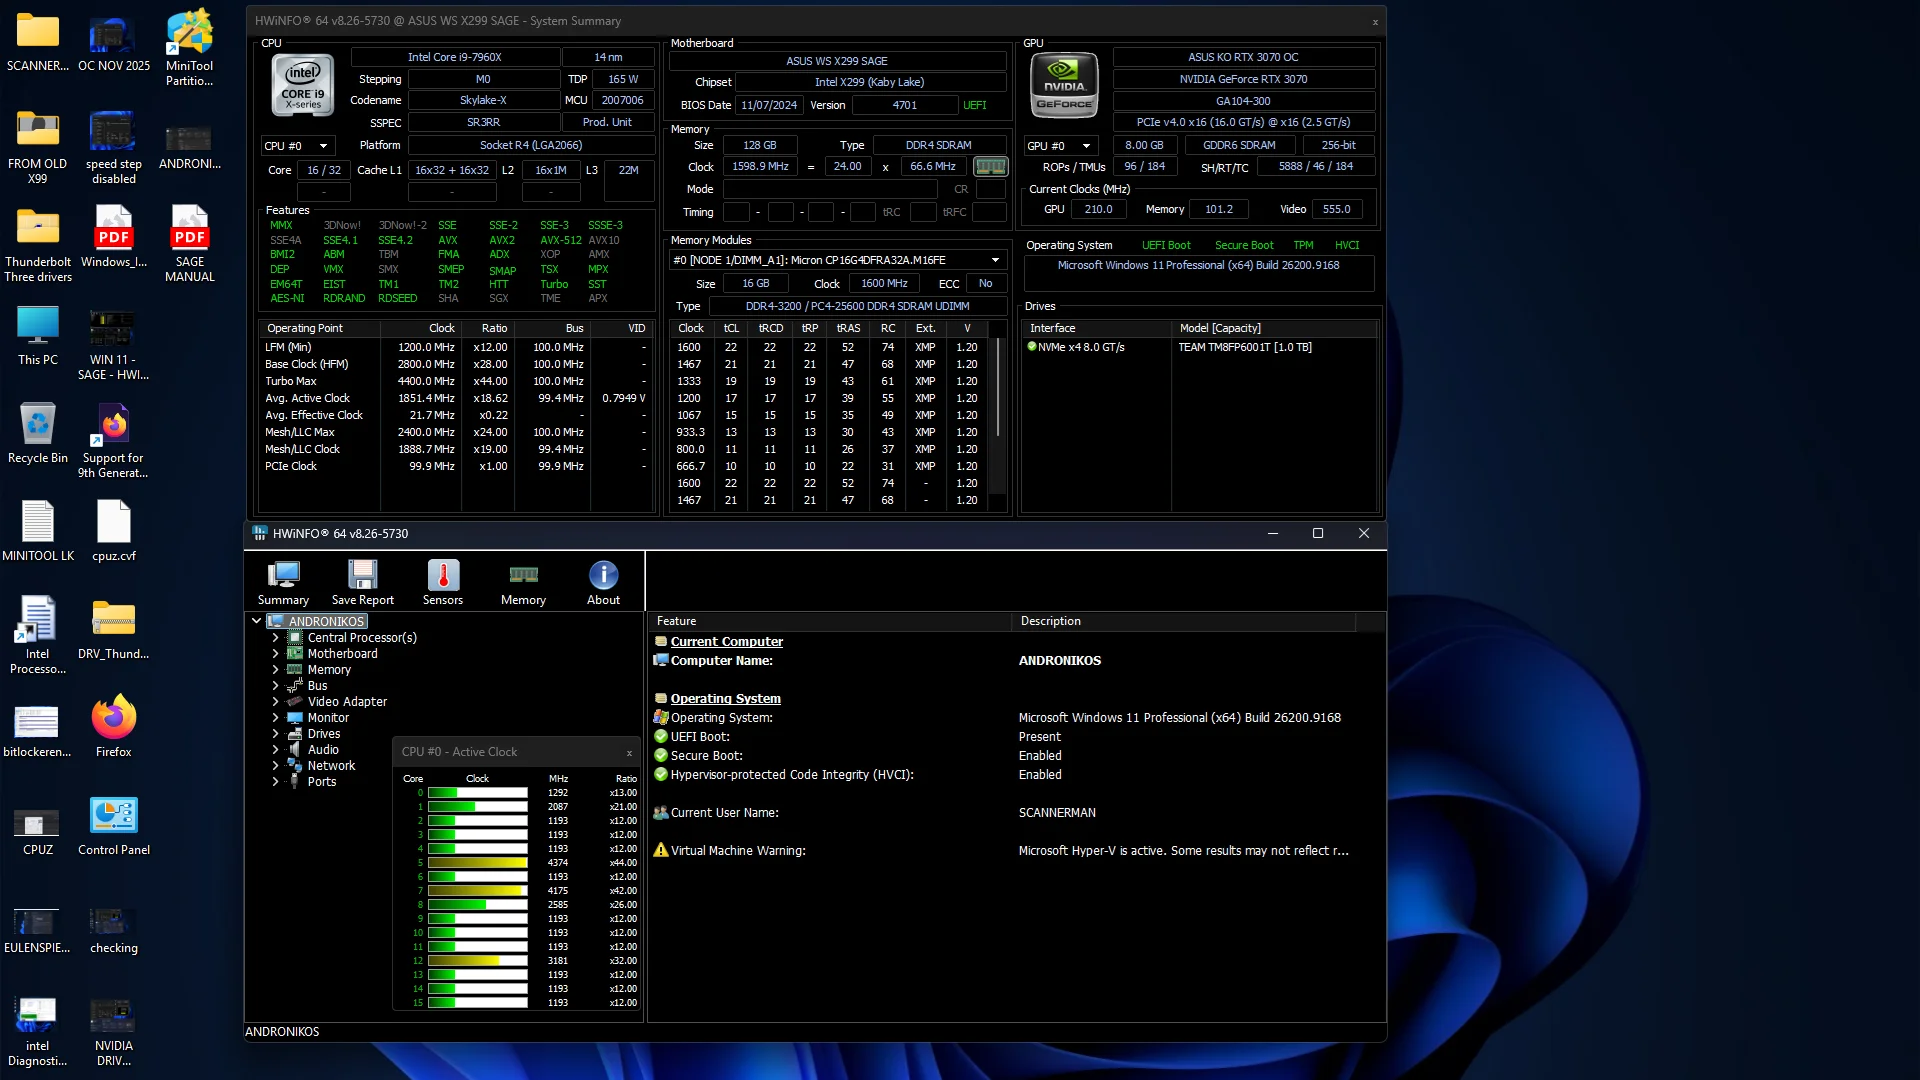Click the Avg. Active Clock row
1920x1080 pixels.
point(455,398)
